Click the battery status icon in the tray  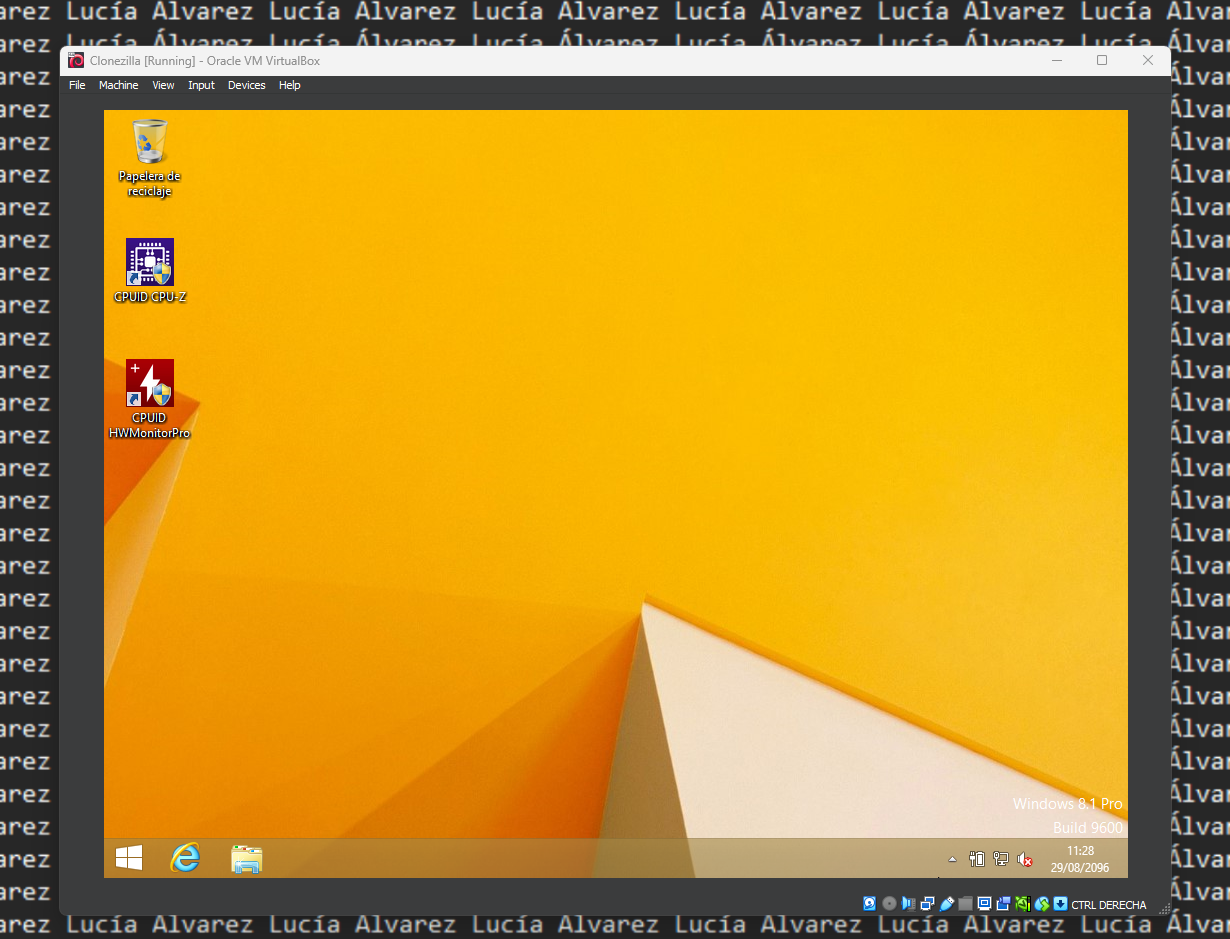click(977, 859)
